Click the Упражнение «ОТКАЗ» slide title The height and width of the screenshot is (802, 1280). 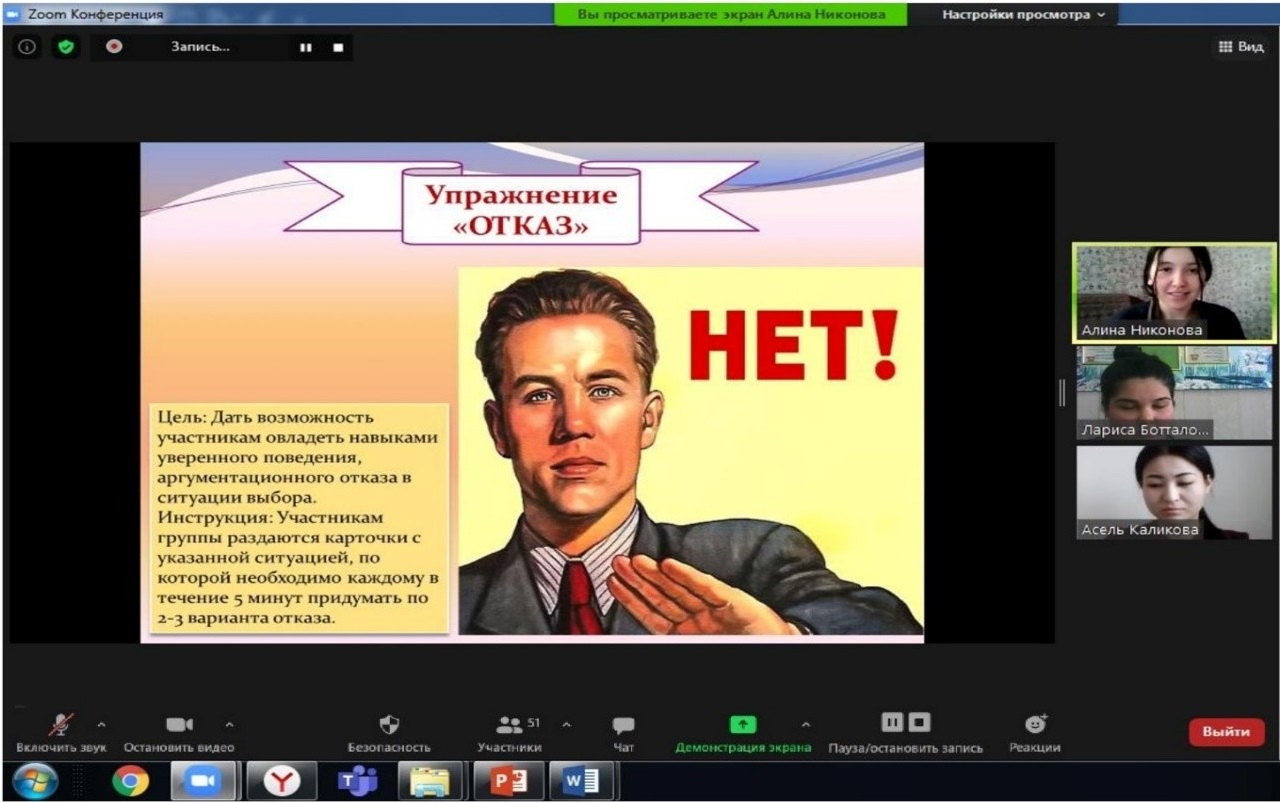(520, 209)
